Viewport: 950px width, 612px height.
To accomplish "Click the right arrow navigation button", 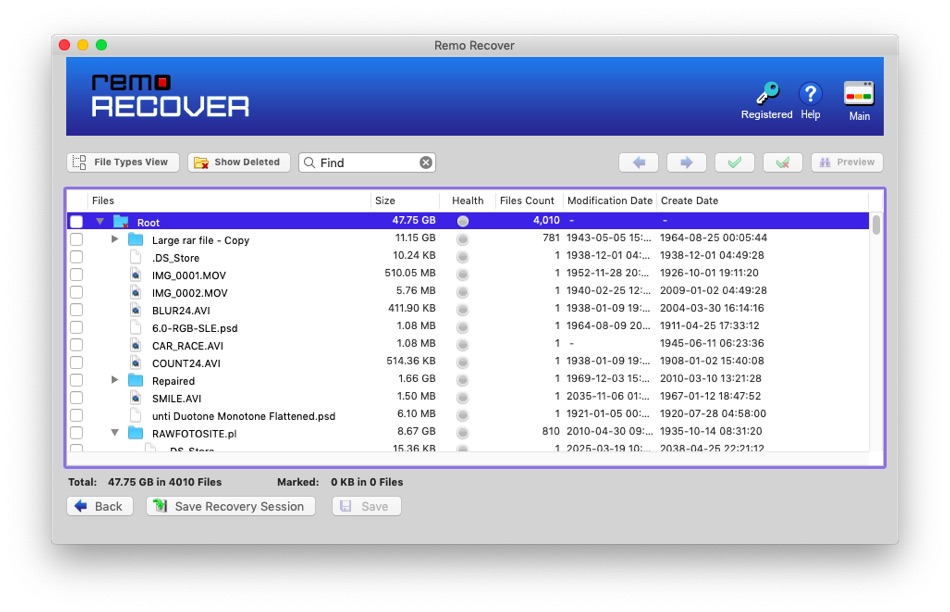I will coord(686,162).
